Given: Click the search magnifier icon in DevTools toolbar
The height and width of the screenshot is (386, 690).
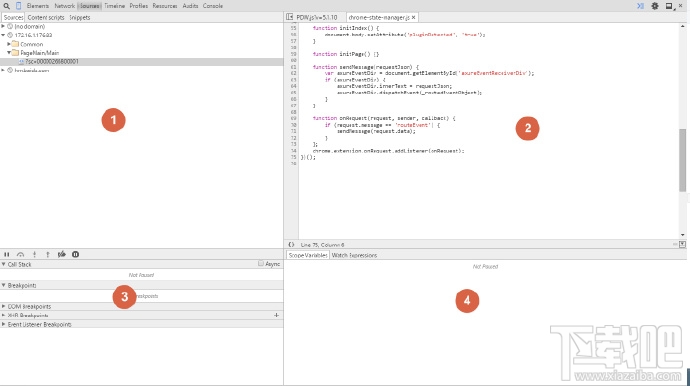Looking at the screenshot, I should pos(7,6).
